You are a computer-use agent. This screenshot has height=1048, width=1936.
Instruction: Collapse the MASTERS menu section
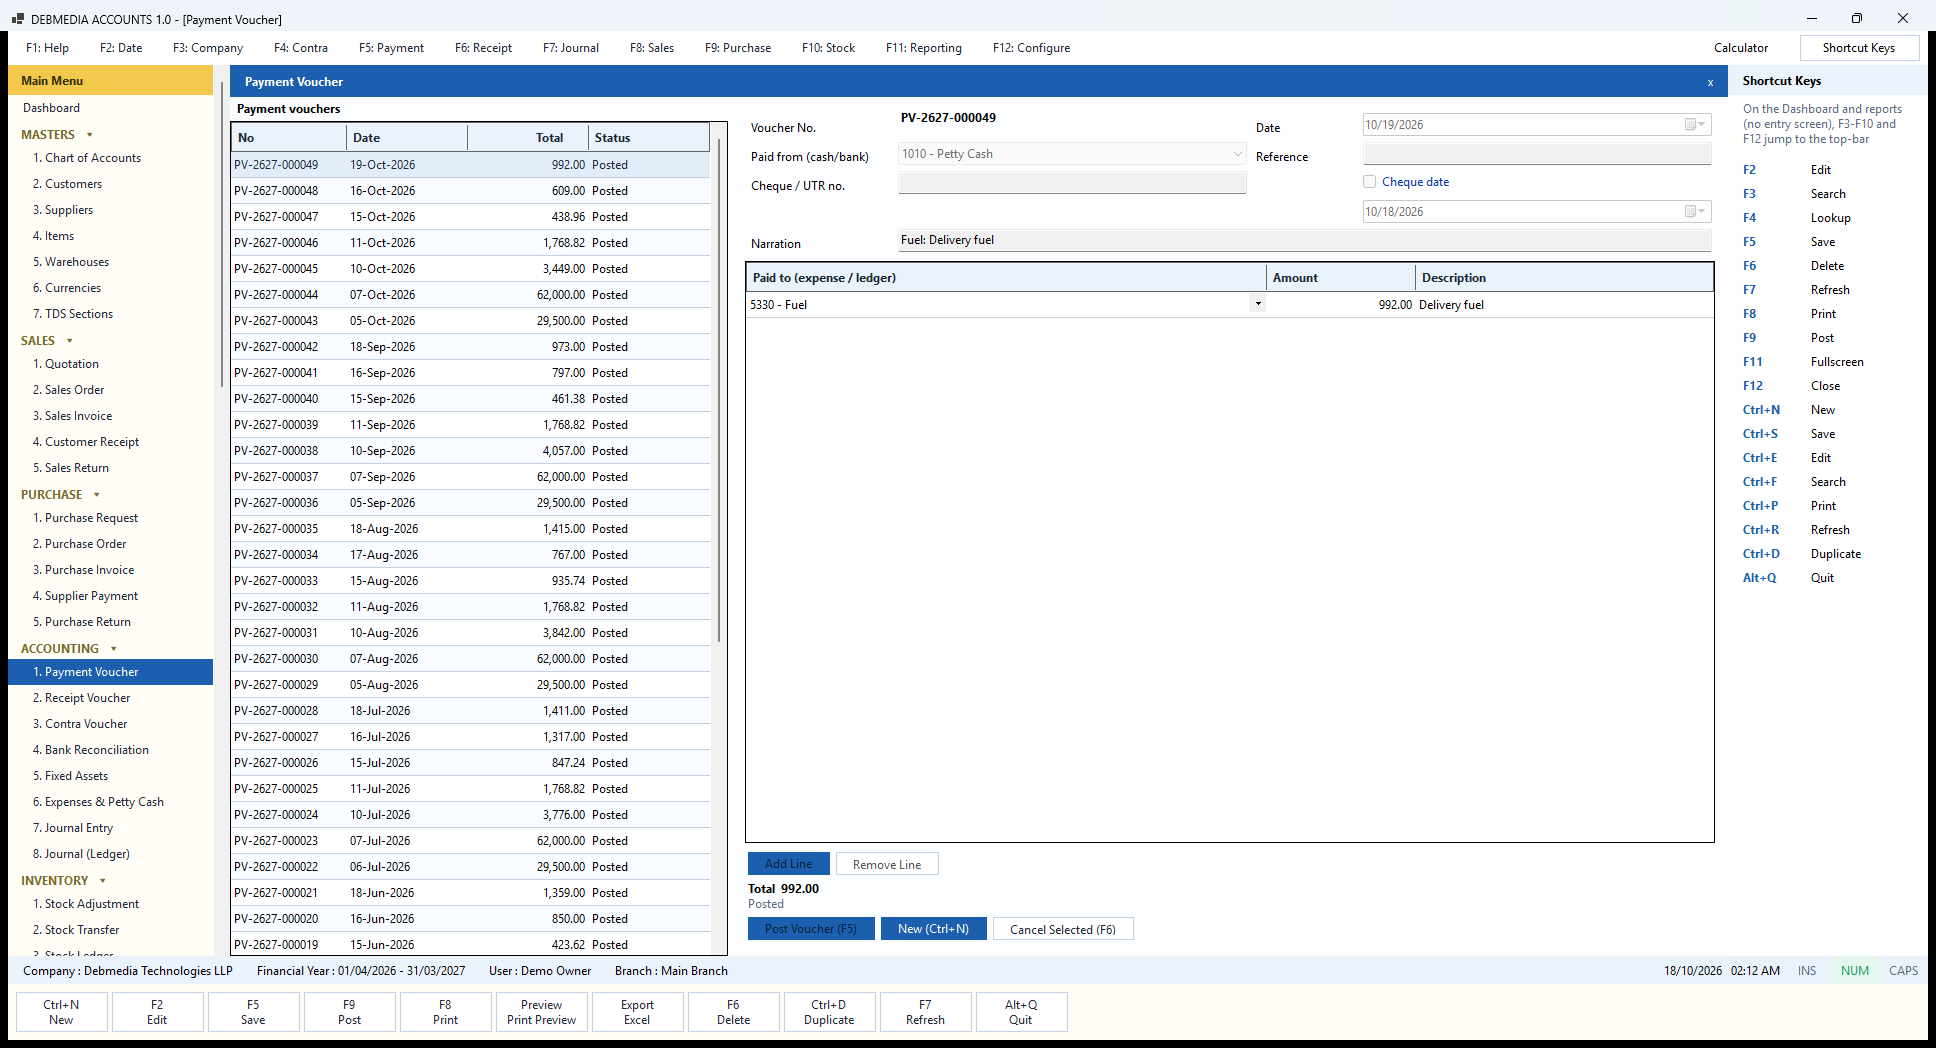[x=90, y=135]
